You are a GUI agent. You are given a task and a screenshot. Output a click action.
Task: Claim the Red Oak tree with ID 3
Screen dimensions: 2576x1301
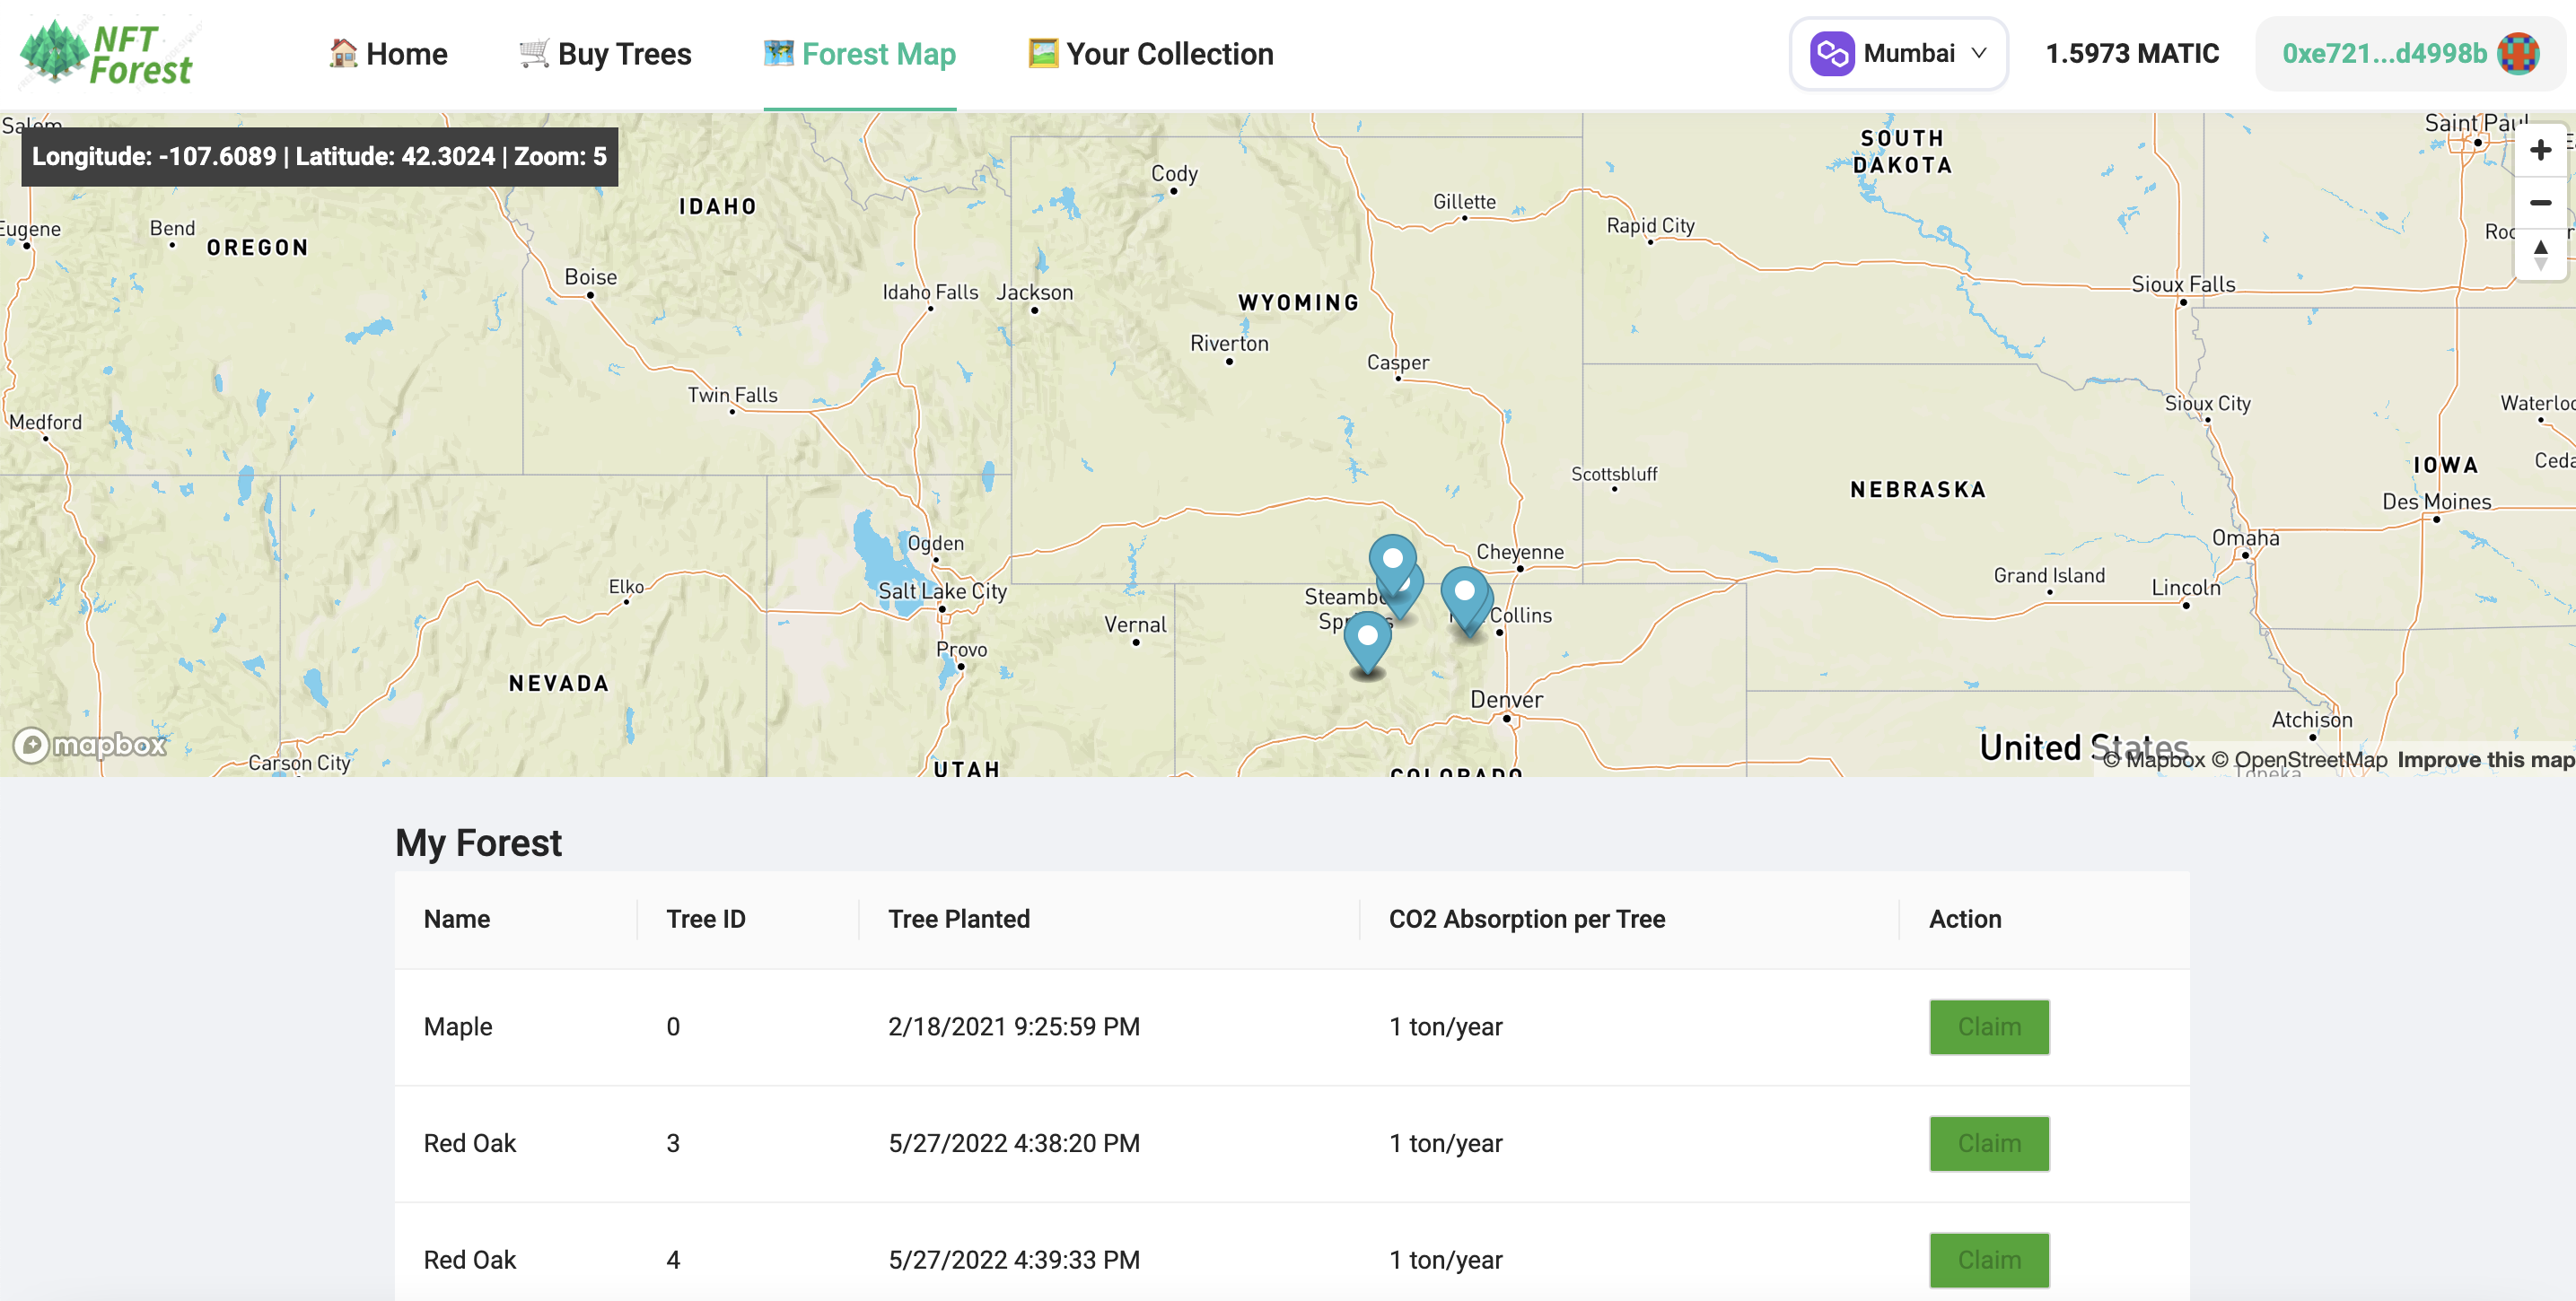[1988, 1143]
